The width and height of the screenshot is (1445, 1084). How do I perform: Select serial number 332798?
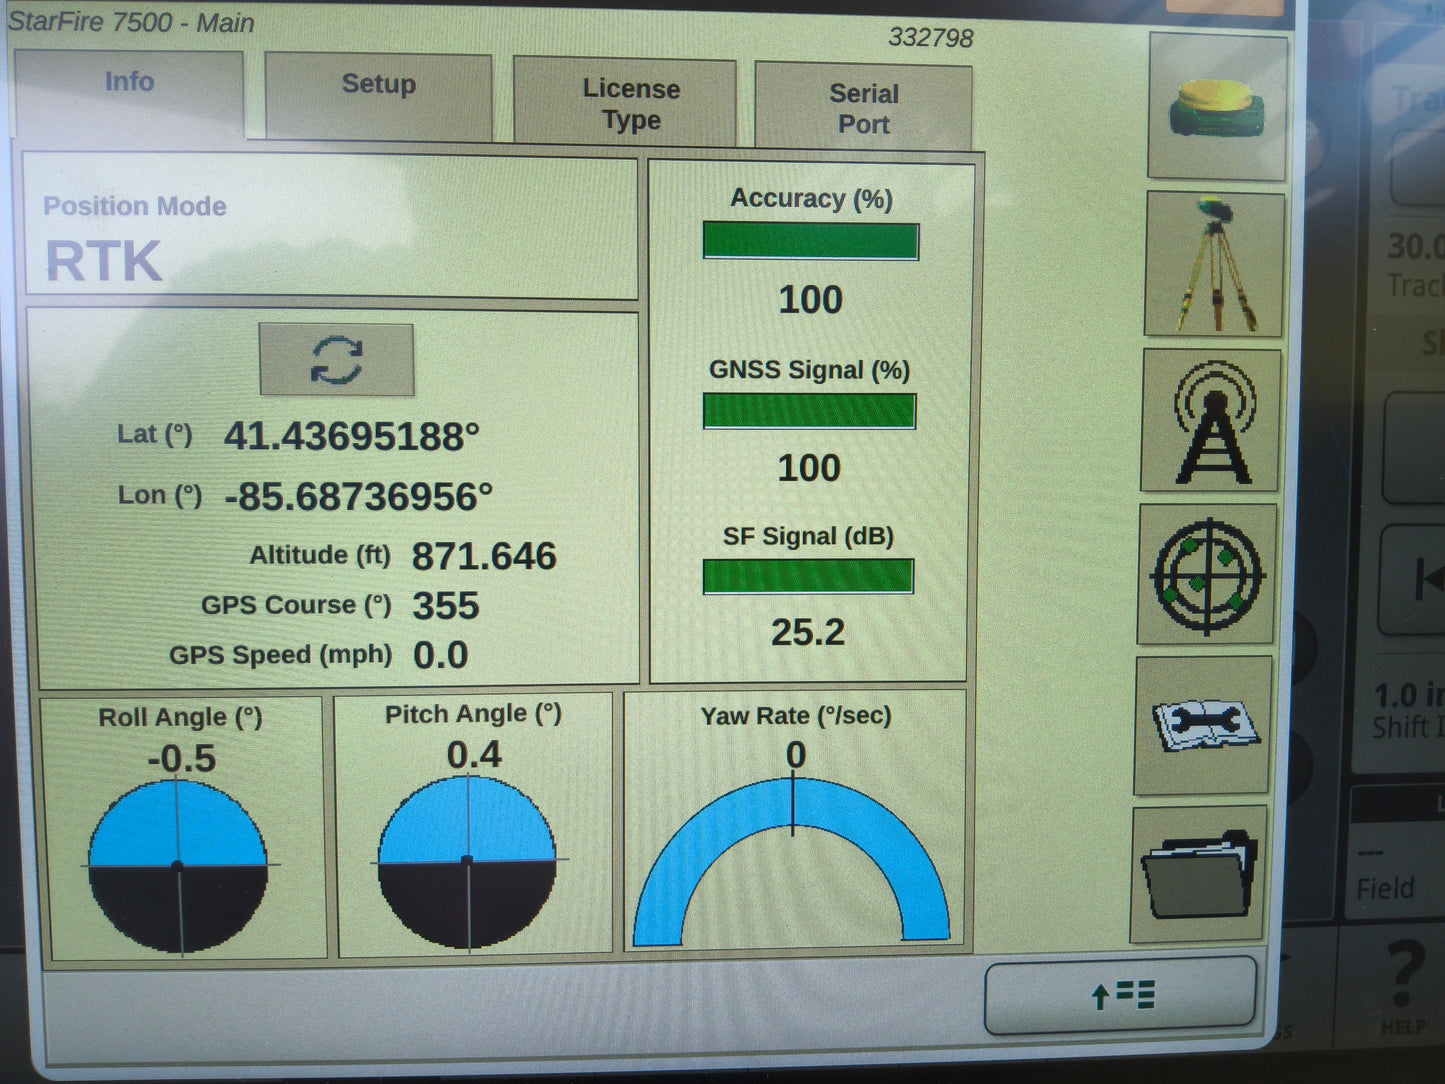coord(931,38)
